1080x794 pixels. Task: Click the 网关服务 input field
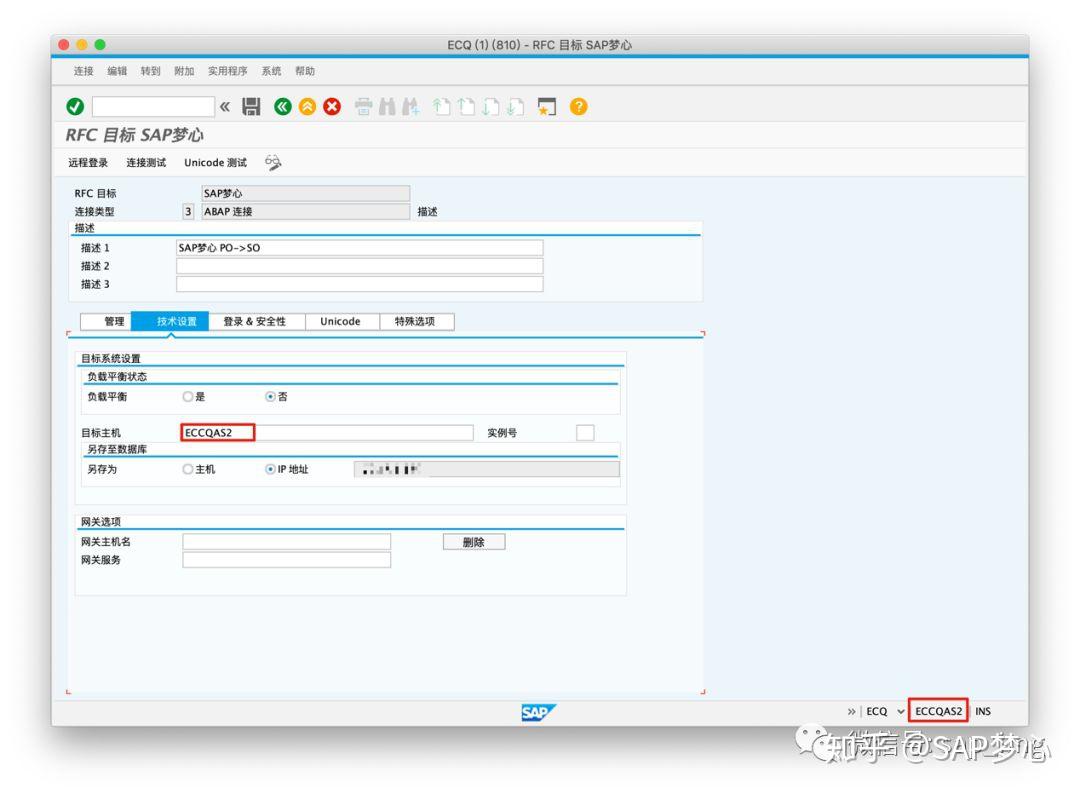tap(287, 560)
